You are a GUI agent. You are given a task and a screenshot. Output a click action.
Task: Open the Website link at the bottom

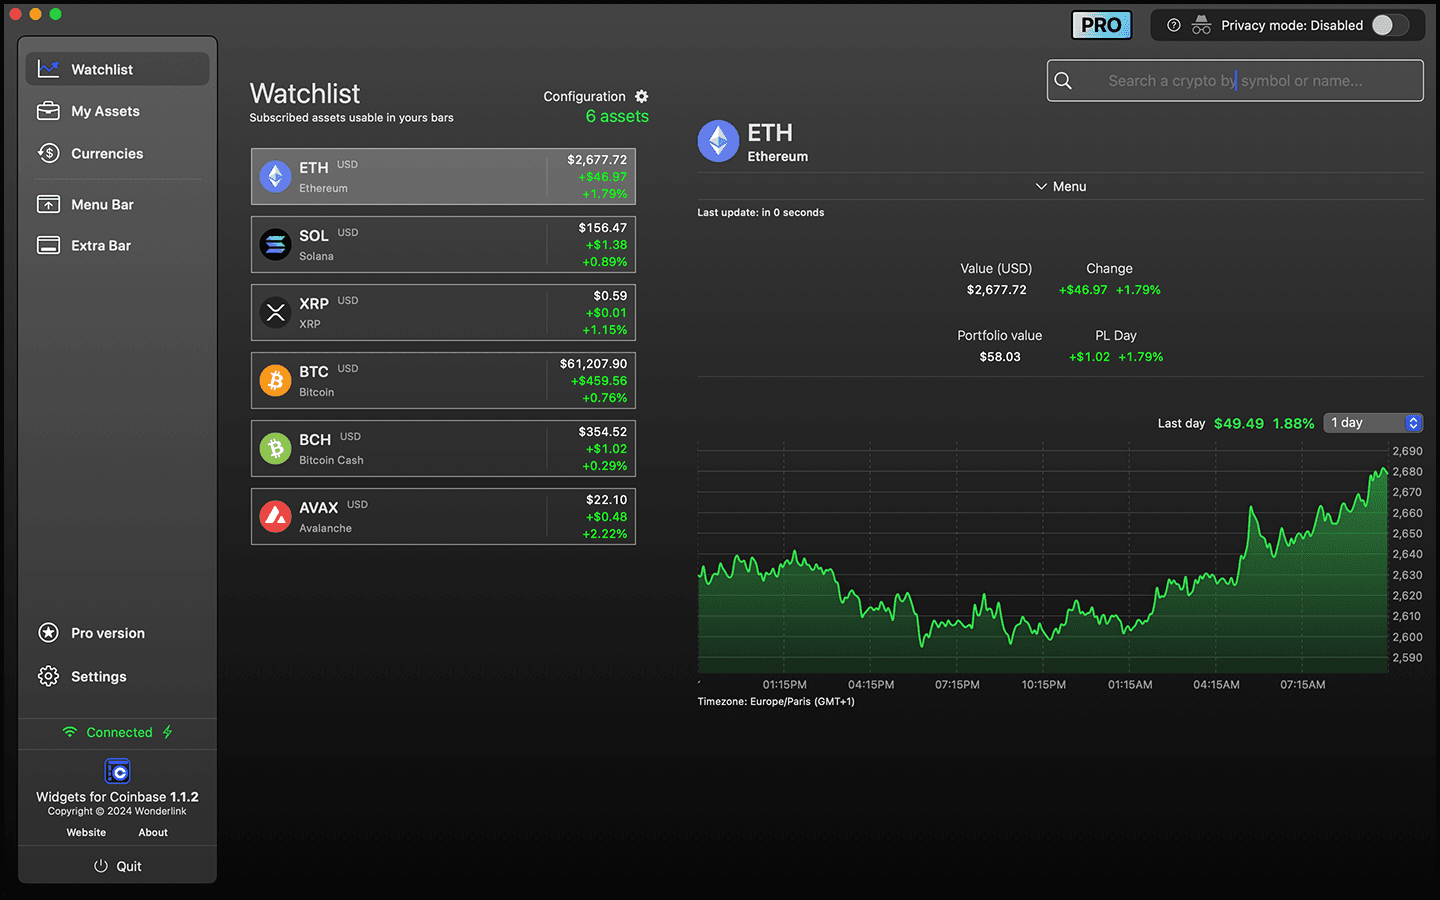click(x=85, y=831)
